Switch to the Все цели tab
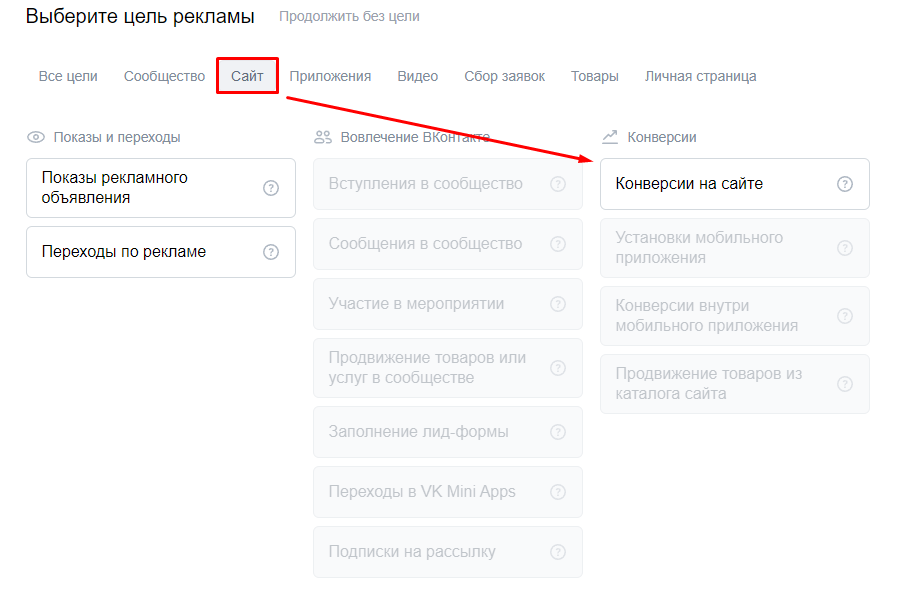The height and width of the screenshot is (597, 907). click(x=67, y=75)
